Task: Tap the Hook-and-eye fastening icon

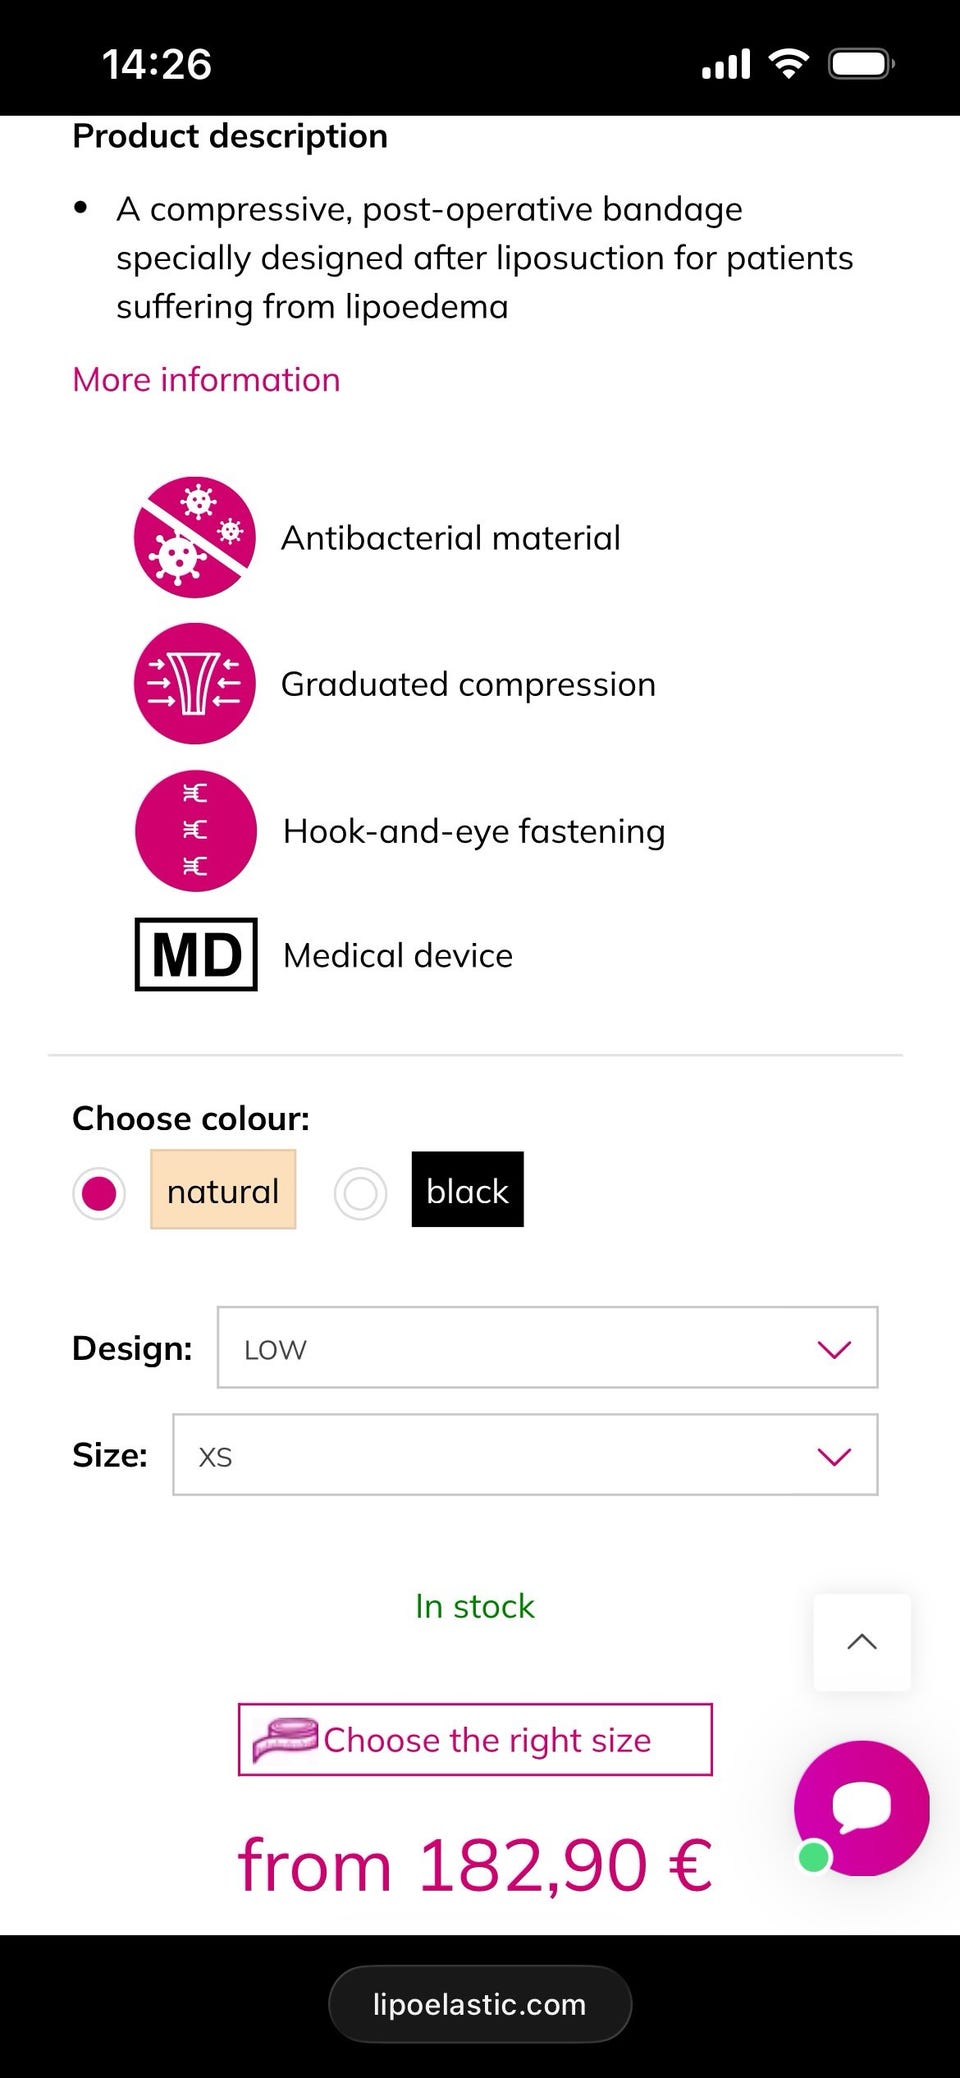Action: [x=195, y=831]
